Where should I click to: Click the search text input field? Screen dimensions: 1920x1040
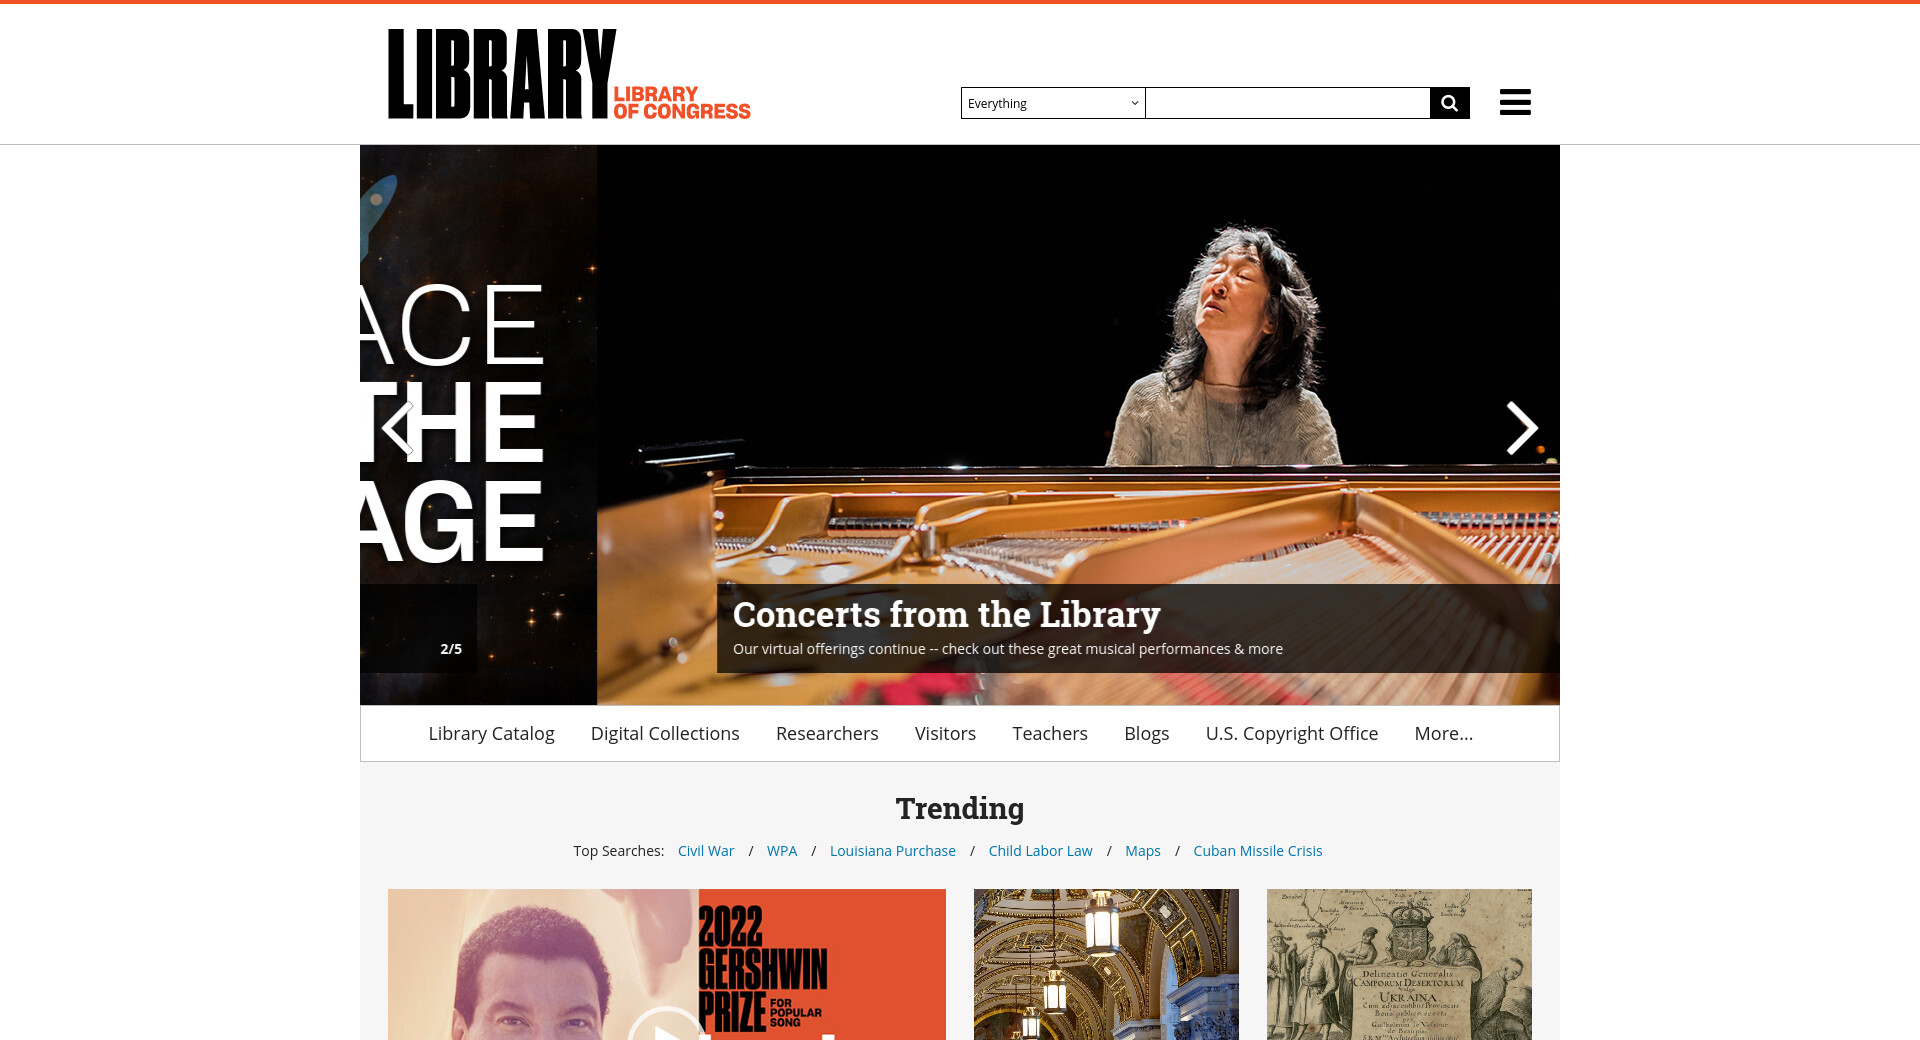click(1288, 103)
